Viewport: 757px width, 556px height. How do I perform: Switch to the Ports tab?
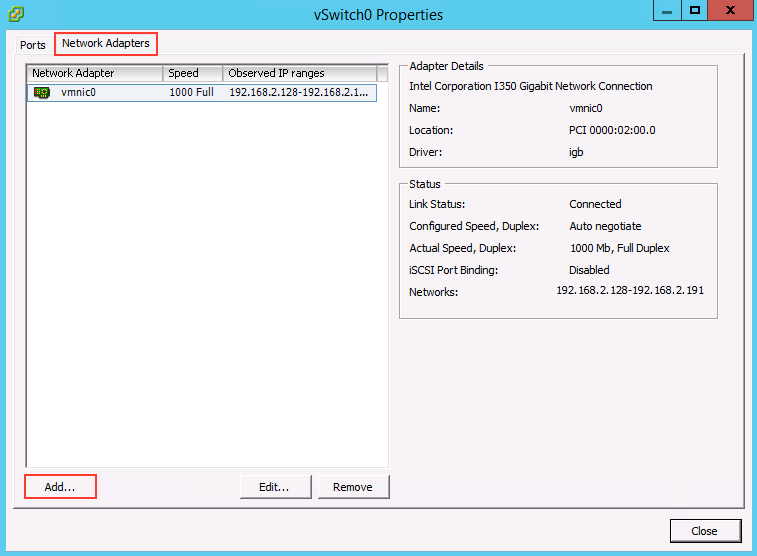(33, 45)
